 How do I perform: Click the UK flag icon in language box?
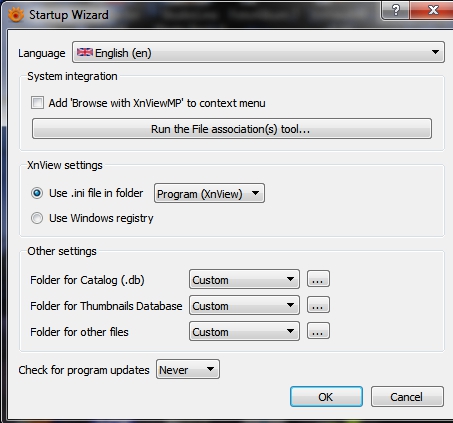coord(85,52)
